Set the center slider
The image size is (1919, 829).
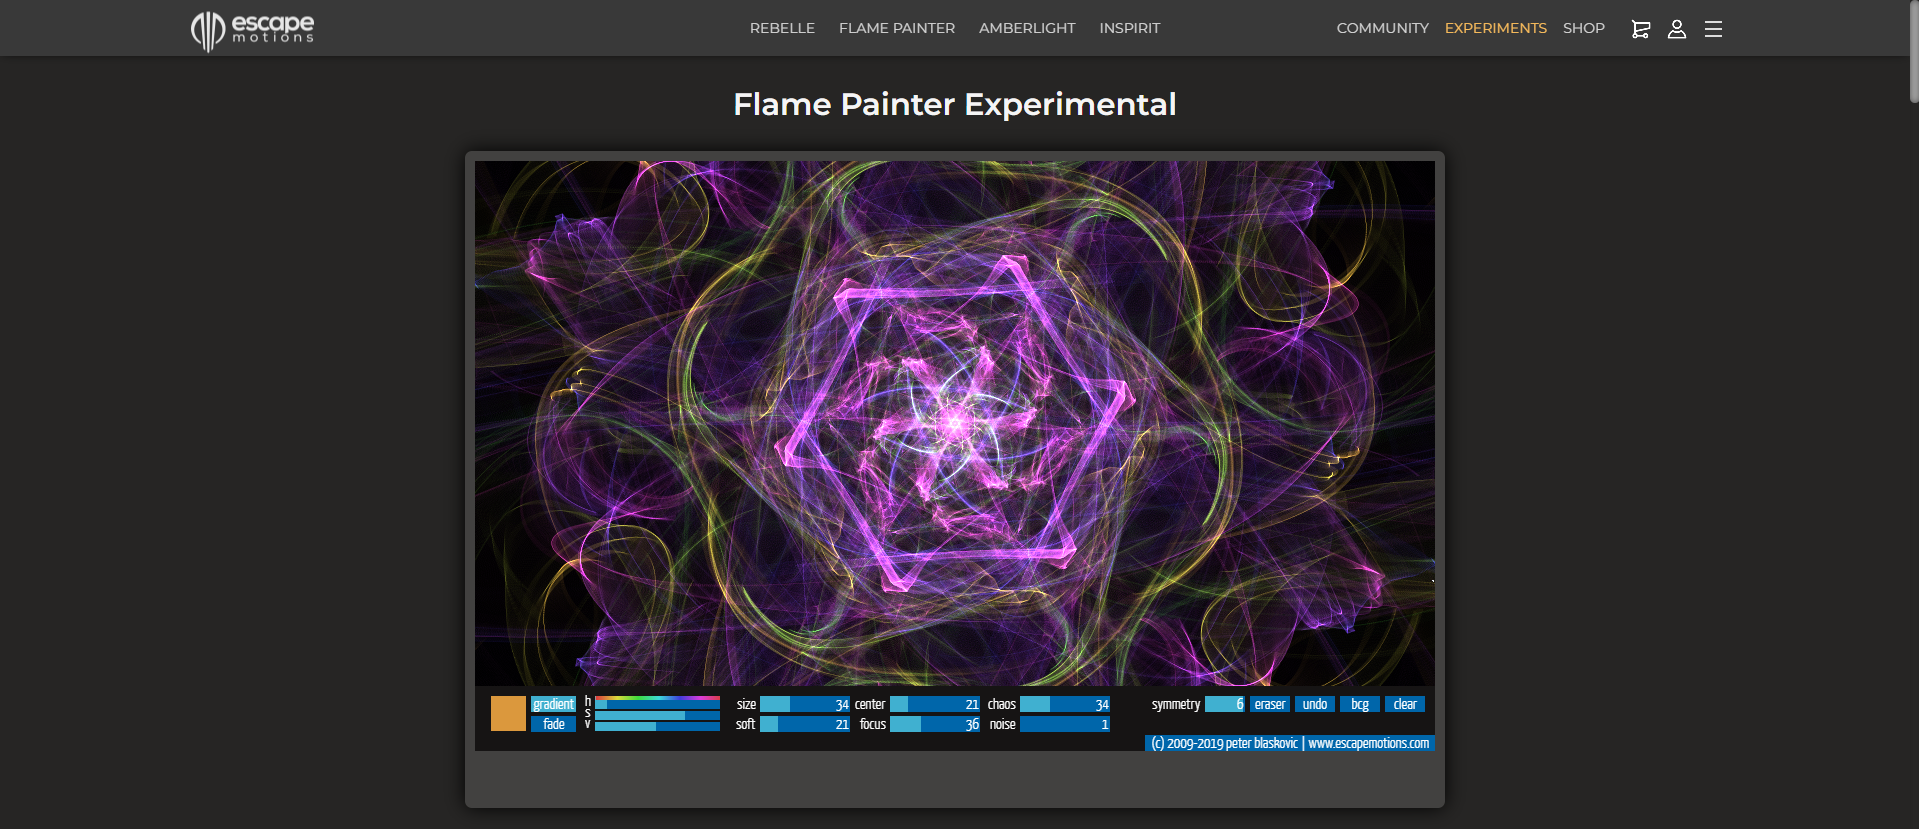[x=935, y=704]
